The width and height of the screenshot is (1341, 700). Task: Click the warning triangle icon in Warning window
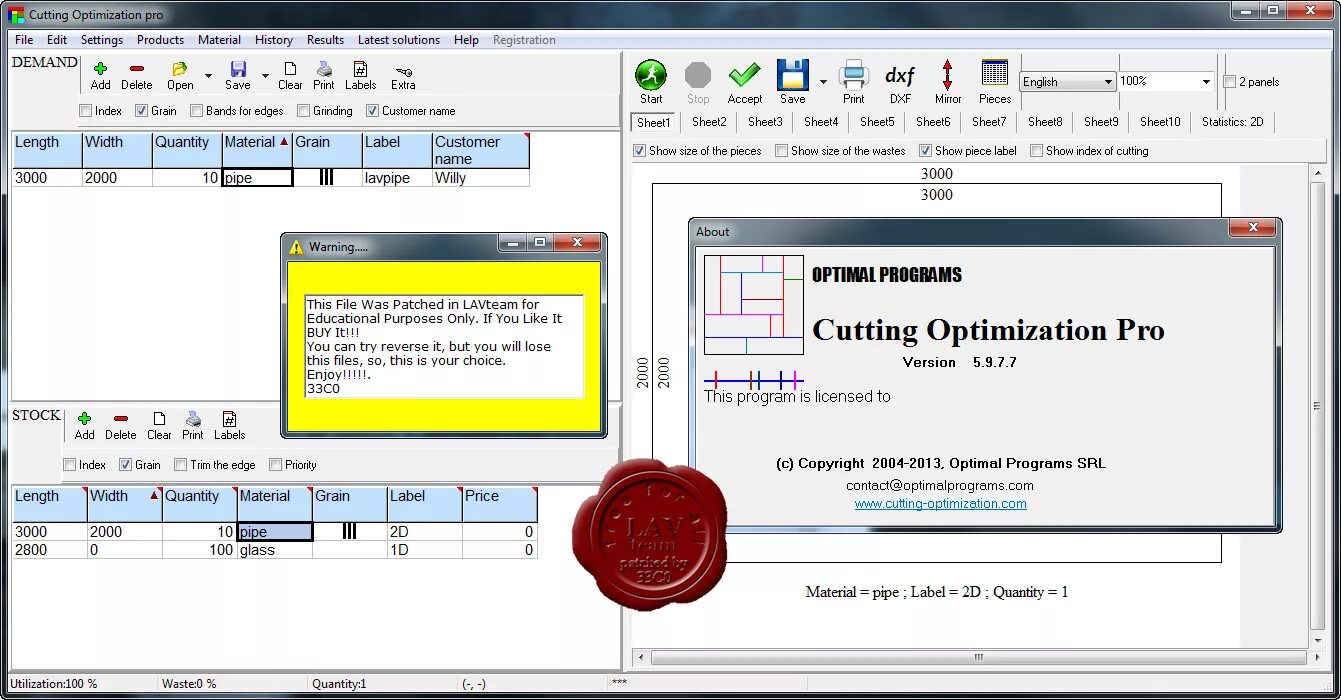pyautogui.click(x=296, y=247)
